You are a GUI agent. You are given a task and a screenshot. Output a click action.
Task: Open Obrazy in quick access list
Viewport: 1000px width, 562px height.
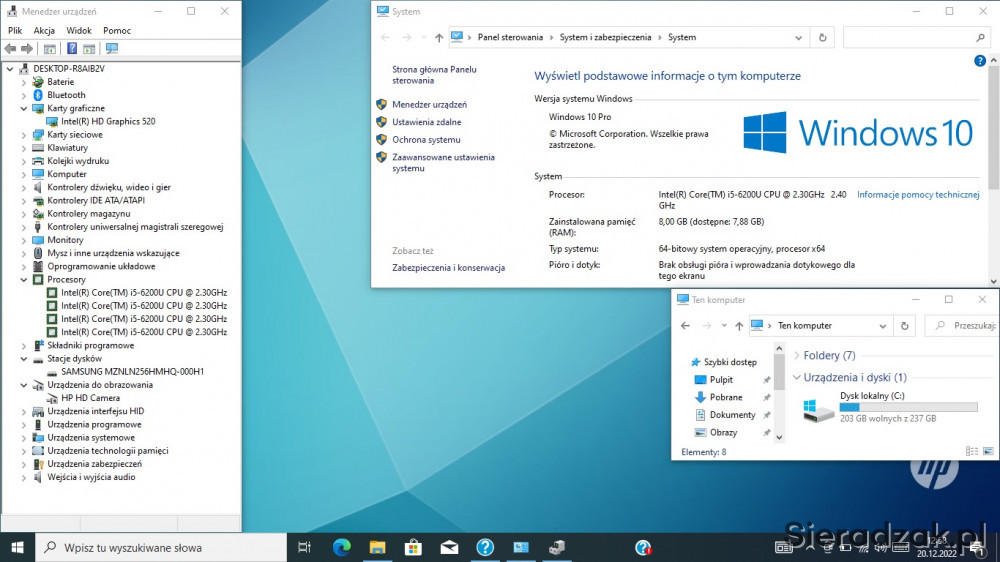(723, 433)
